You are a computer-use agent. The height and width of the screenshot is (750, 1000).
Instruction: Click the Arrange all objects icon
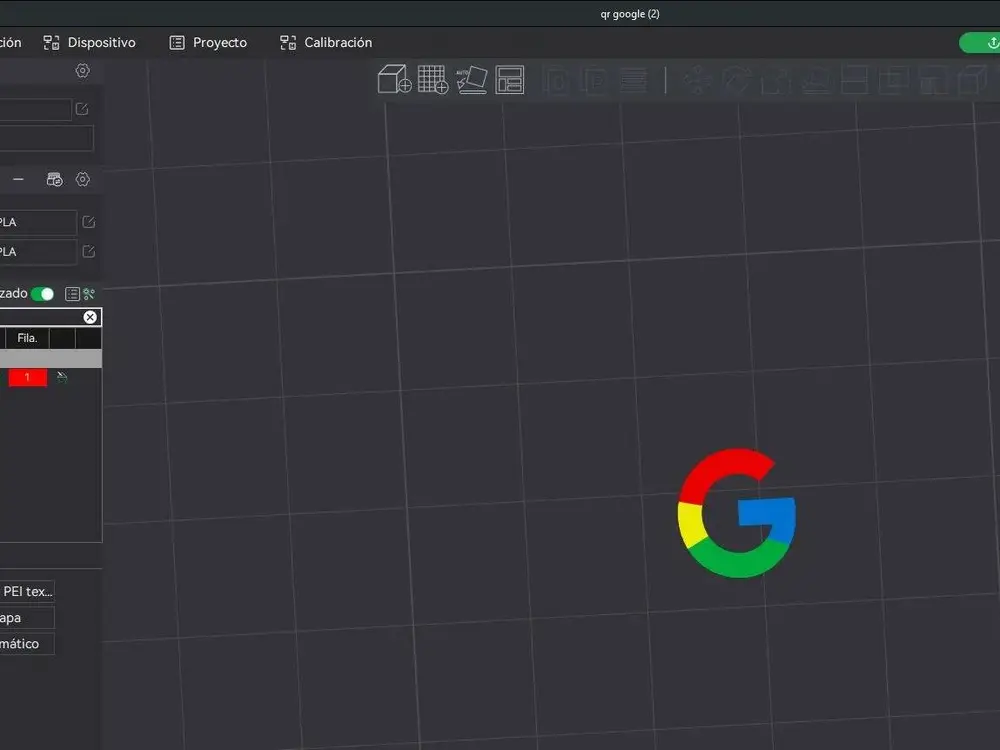(510, 80)
